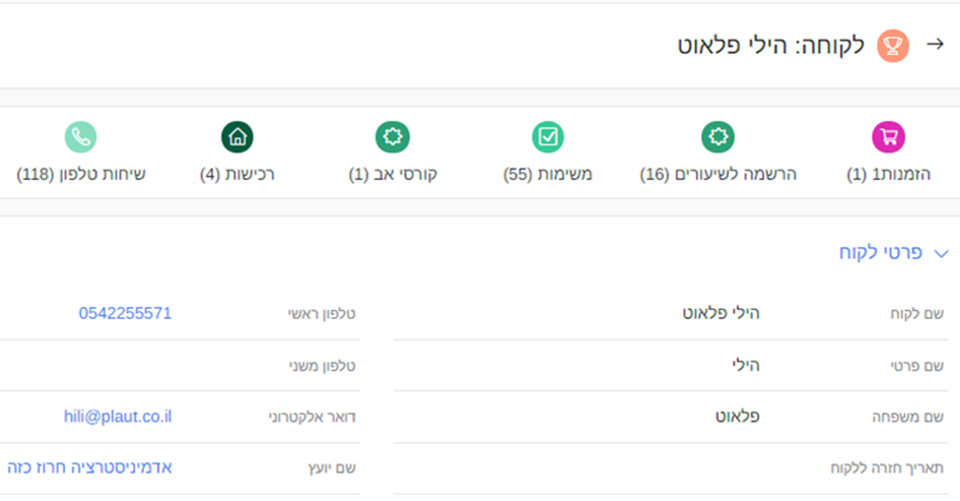Collapse section using the פרטי לקוח chevron
The width and height of the screenshot is (960, 501).
pos(939,254)
